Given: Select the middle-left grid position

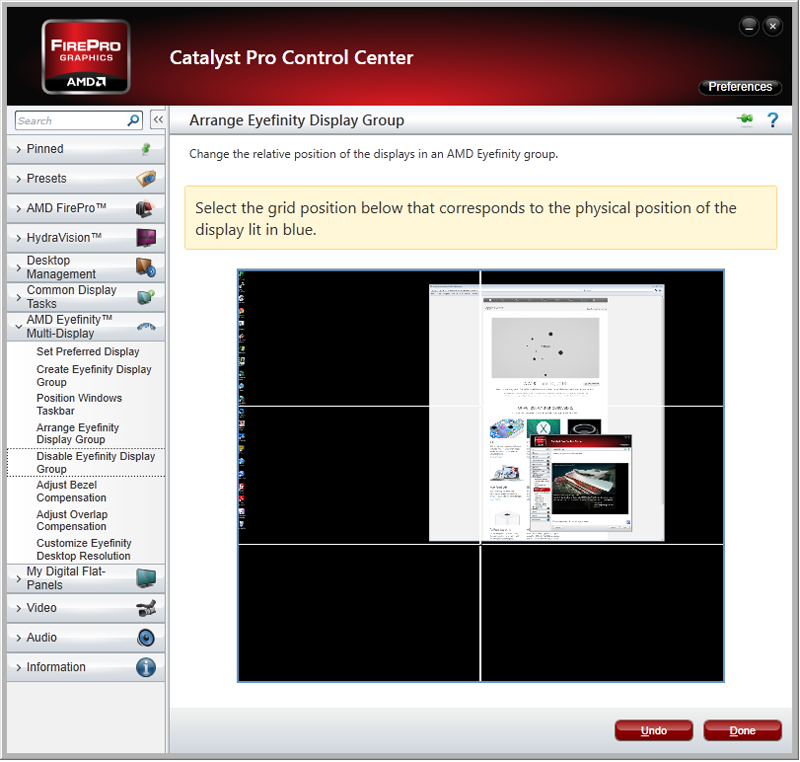Looking at the screenshot, I should [x=359, y=475].
